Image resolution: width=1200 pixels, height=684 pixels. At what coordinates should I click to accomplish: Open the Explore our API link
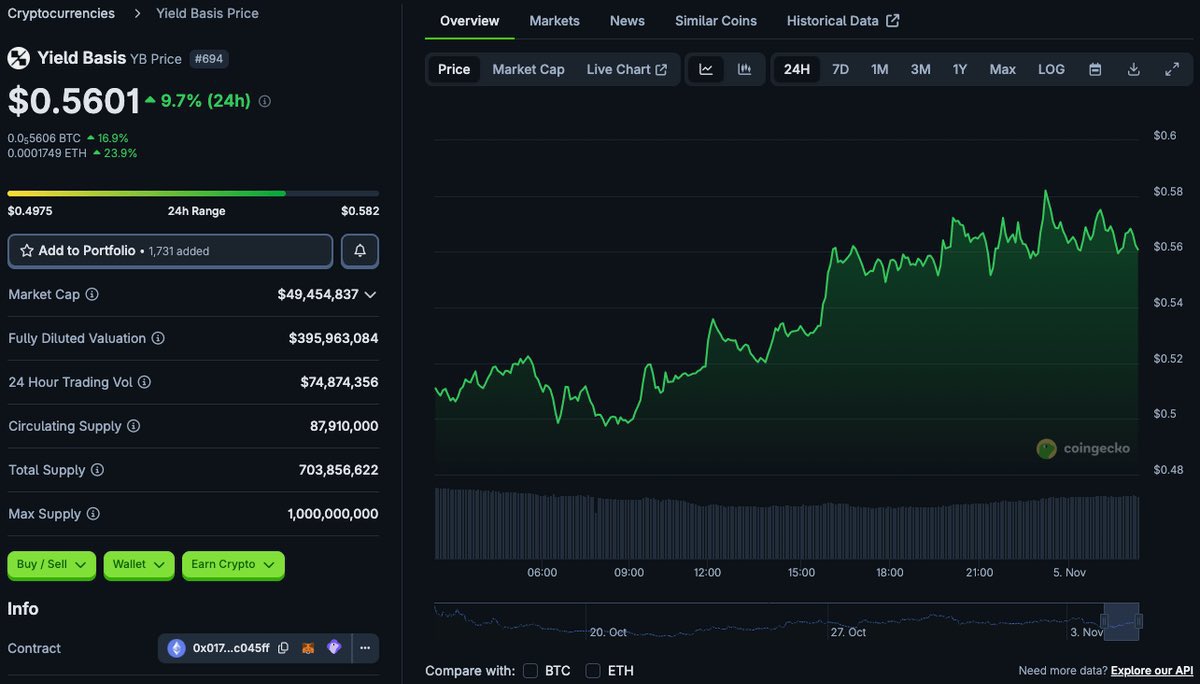coord(1151,670)
